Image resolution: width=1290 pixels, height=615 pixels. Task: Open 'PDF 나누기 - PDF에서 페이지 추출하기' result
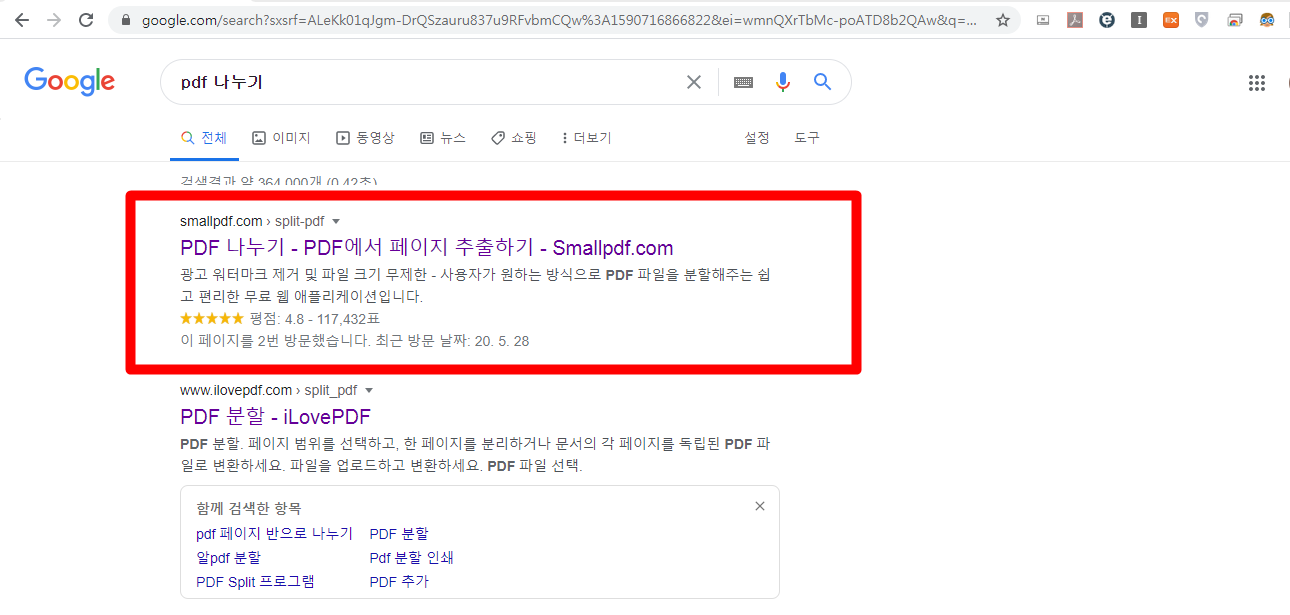pyautogui.click(x=427, y=248)
